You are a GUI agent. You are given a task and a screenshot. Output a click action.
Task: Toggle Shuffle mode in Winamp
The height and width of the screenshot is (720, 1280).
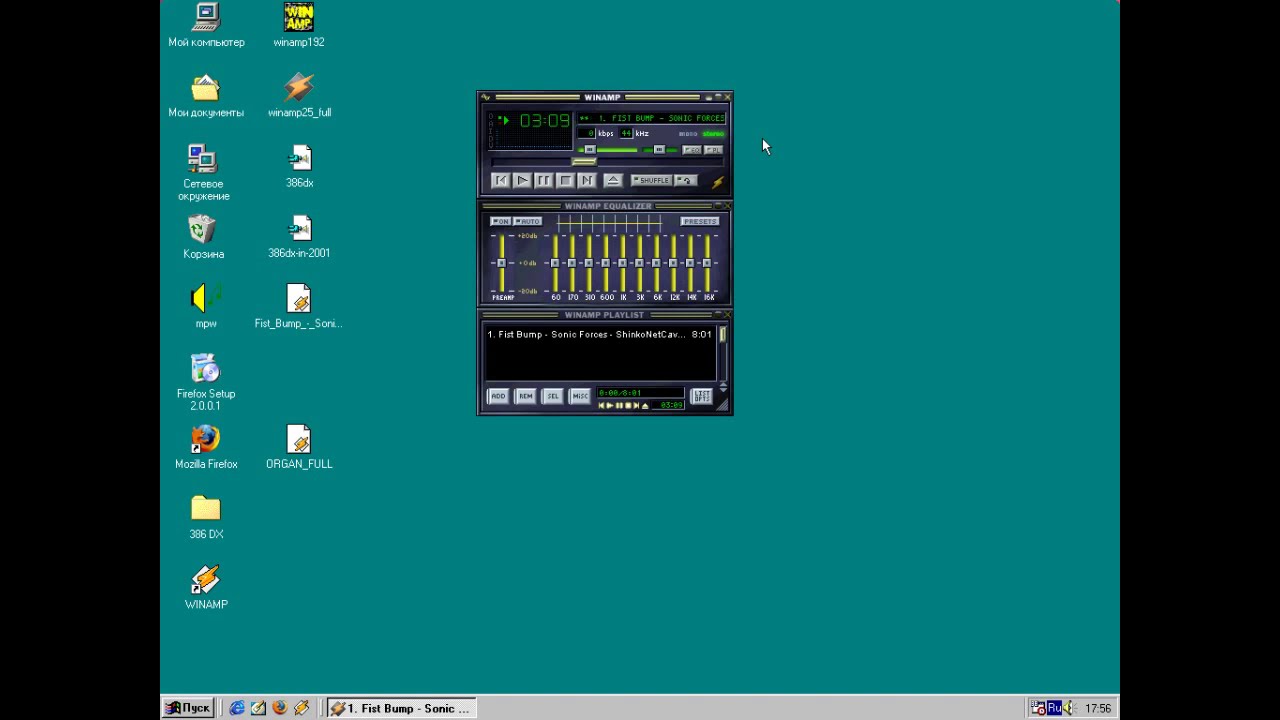coord(652,180)
